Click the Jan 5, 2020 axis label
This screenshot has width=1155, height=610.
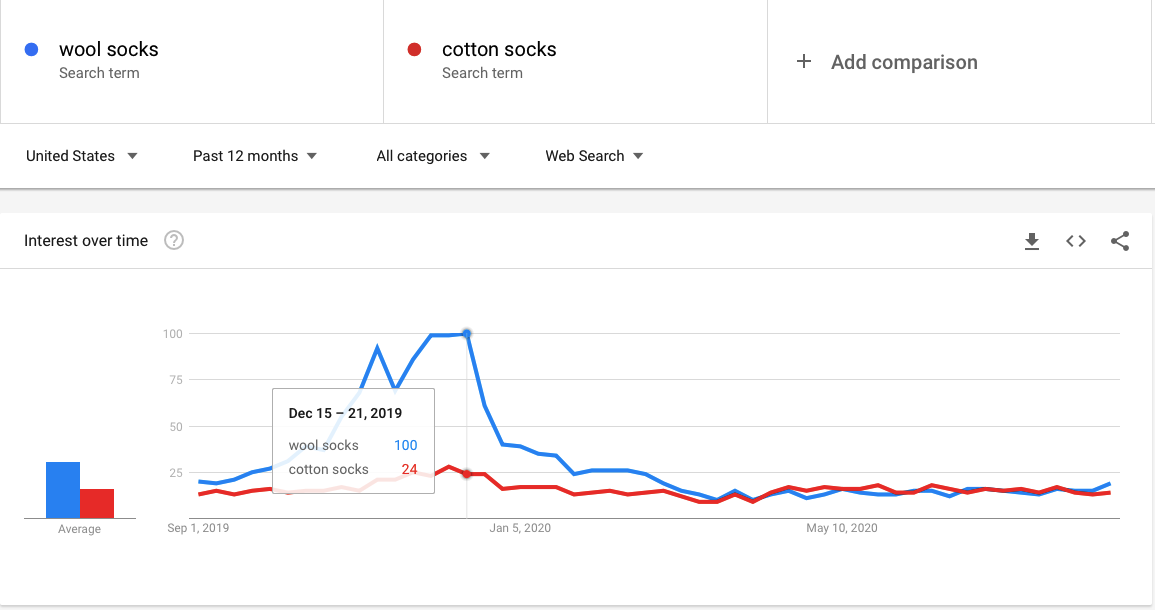520,528
